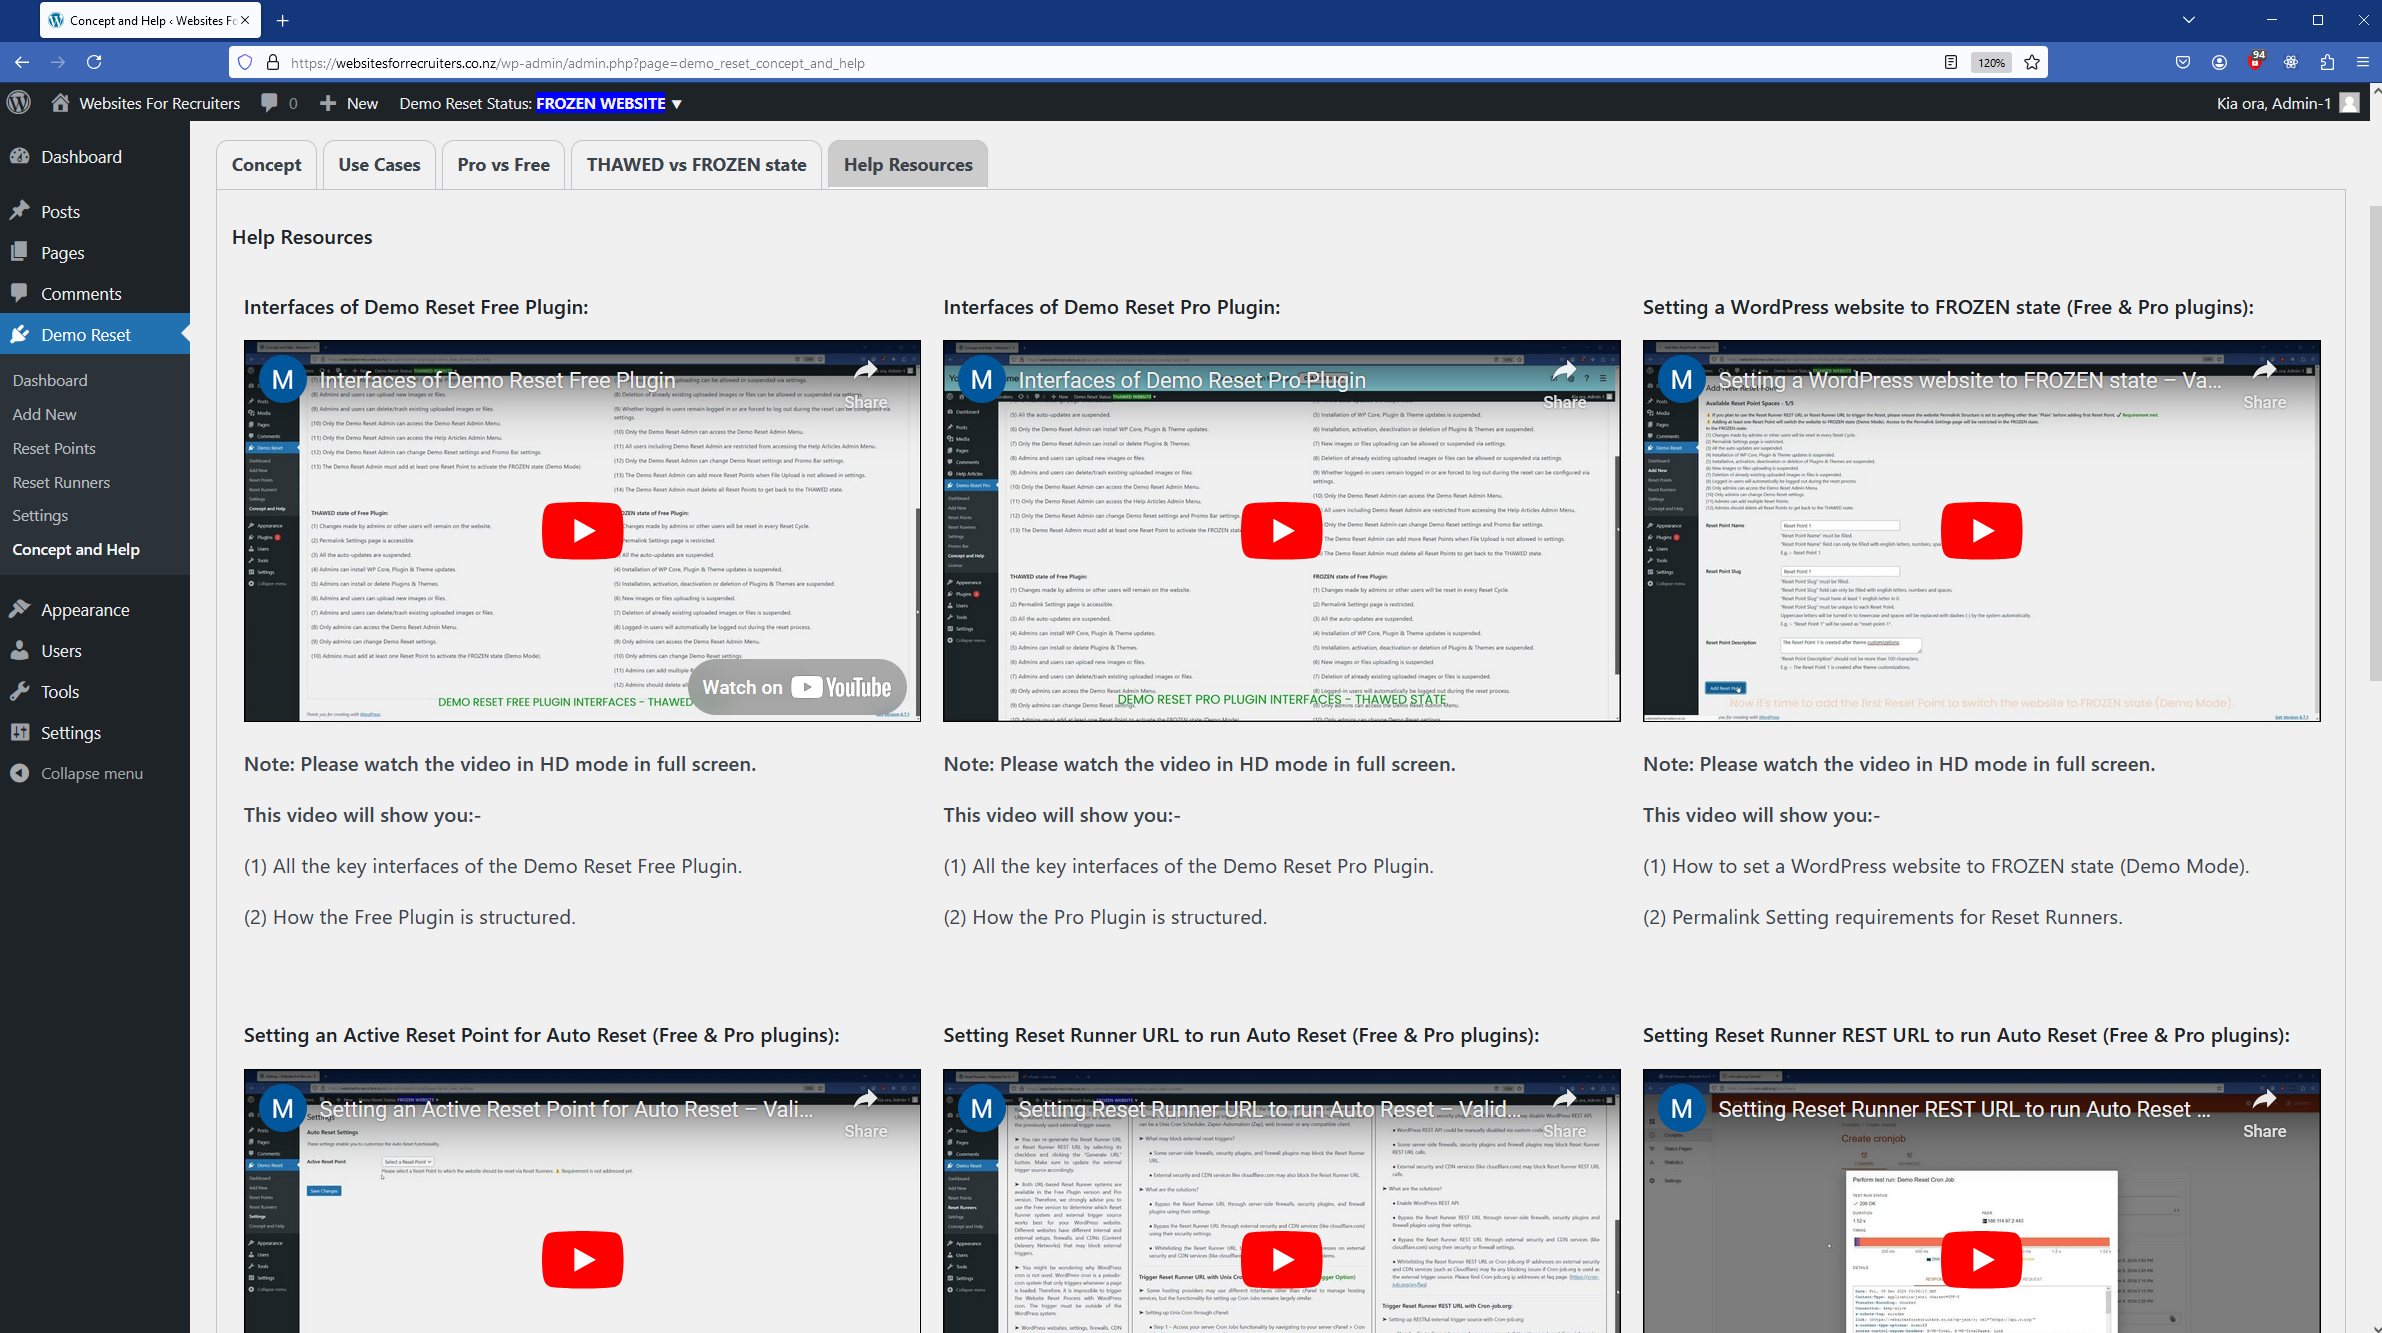
Task: Expand Demo Reset Status dropdown arrow
Action: [677, 104]
